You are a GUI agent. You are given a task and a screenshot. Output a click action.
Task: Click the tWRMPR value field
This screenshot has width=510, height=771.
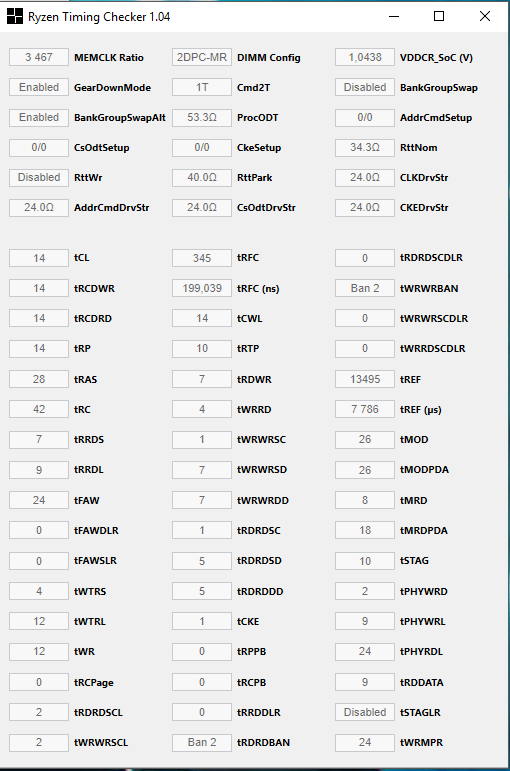click(x=365, y=742)
